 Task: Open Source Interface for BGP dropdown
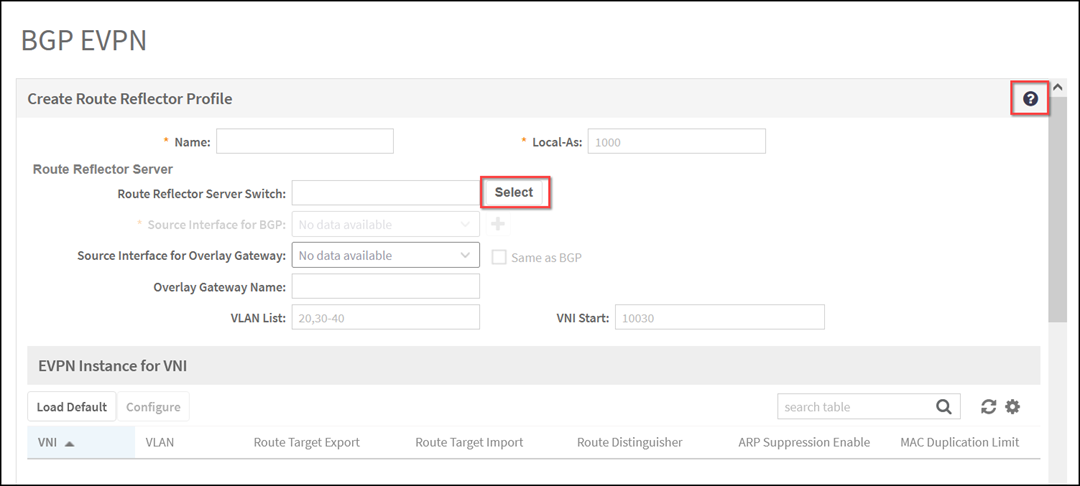pos(386,224)
